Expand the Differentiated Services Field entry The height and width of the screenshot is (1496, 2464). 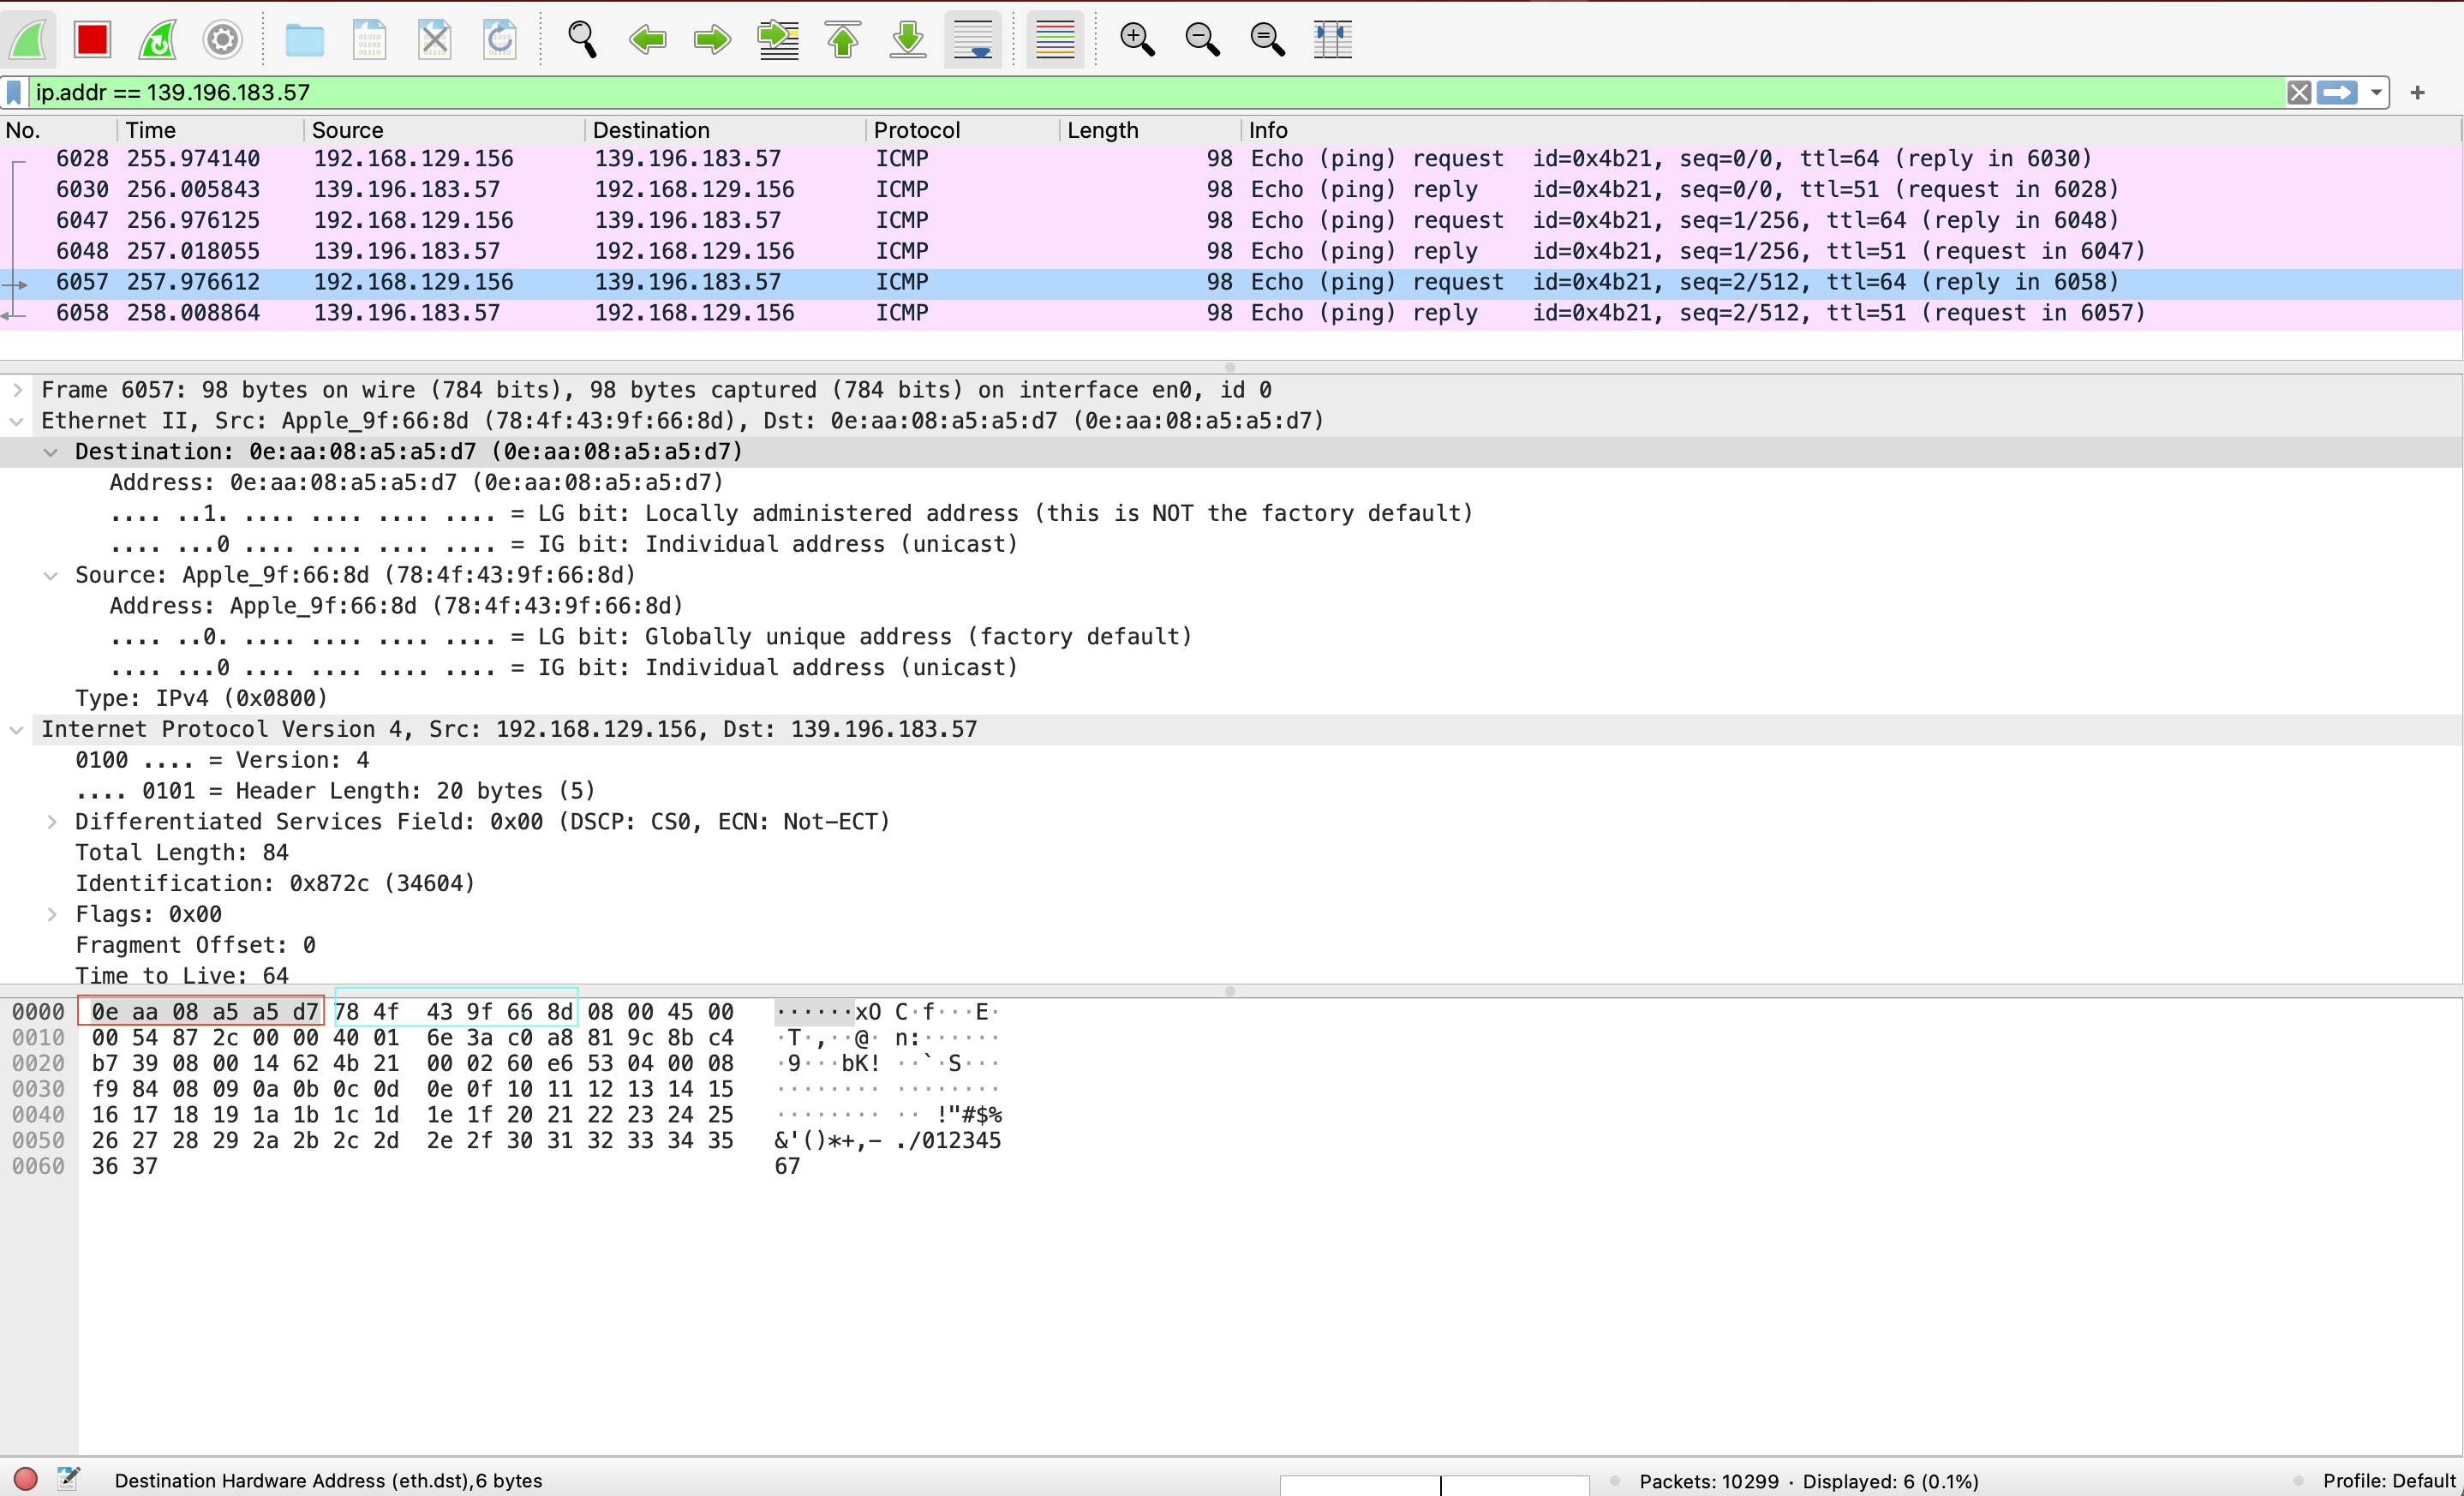[51, 822]
